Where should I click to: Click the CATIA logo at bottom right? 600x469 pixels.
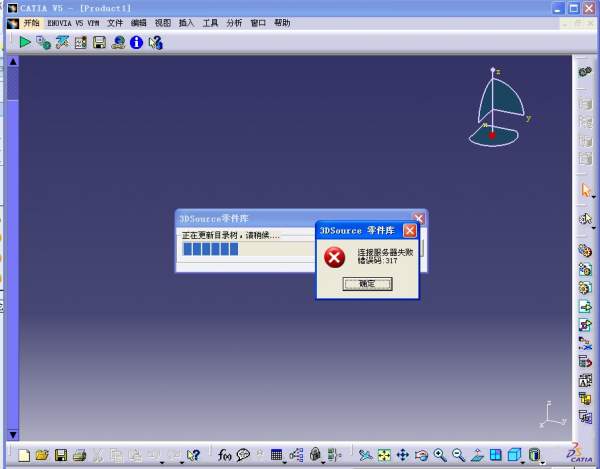pos(579,453)
